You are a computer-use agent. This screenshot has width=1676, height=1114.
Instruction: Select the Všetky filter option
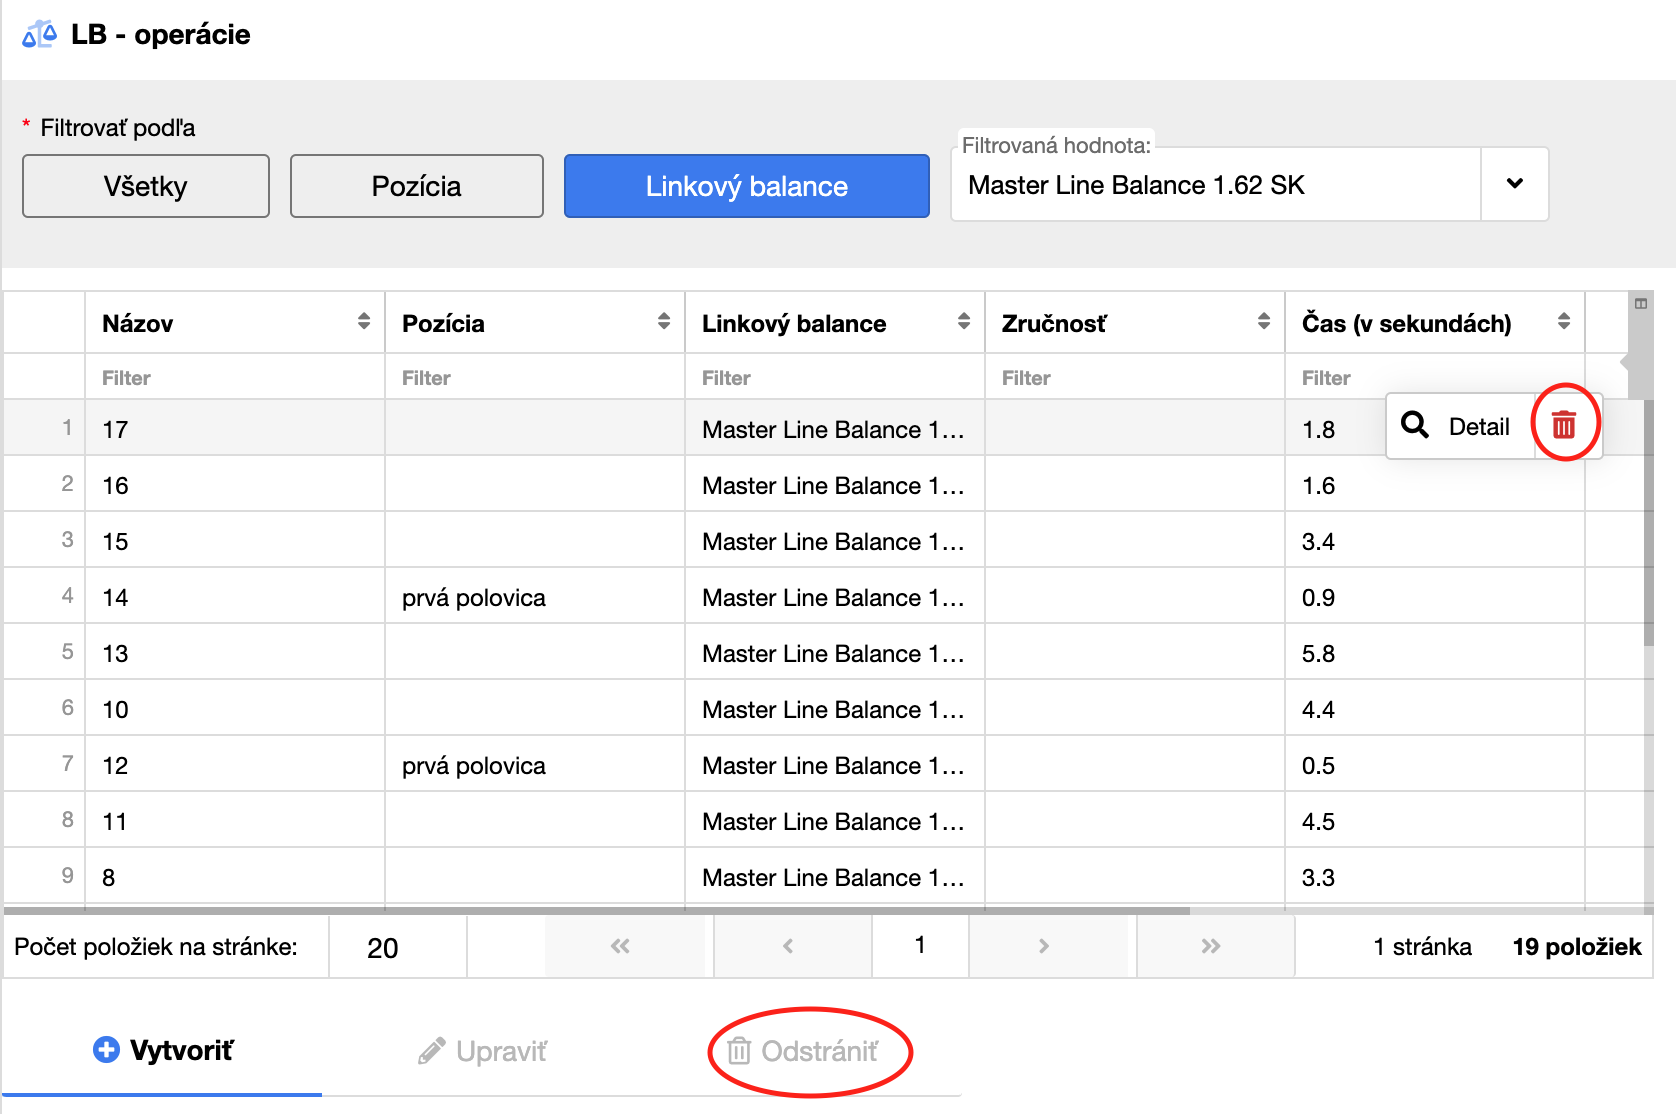click(x=146, y=186)
